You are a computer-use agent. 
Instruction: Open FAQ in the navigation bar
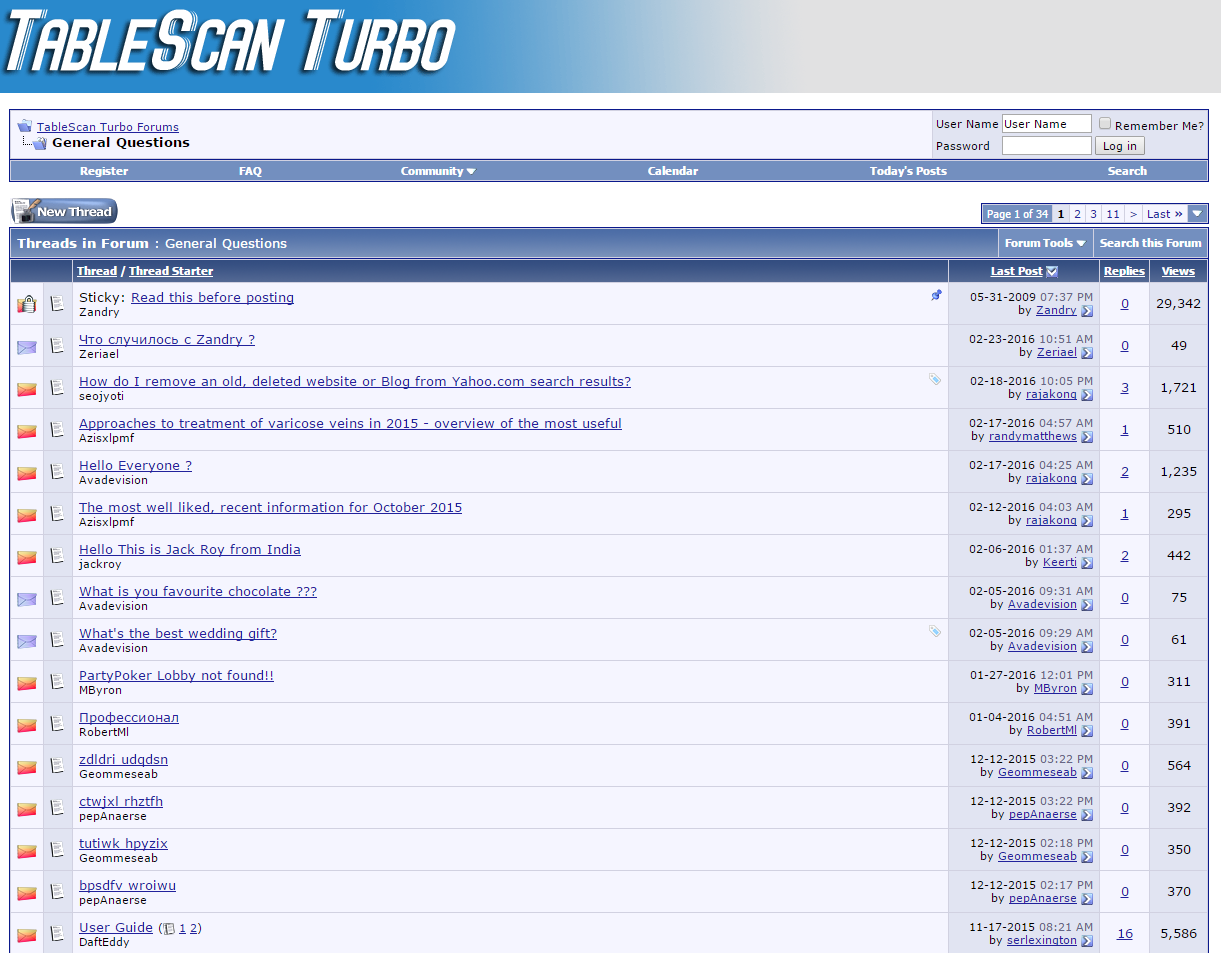[x=250, y=171]
